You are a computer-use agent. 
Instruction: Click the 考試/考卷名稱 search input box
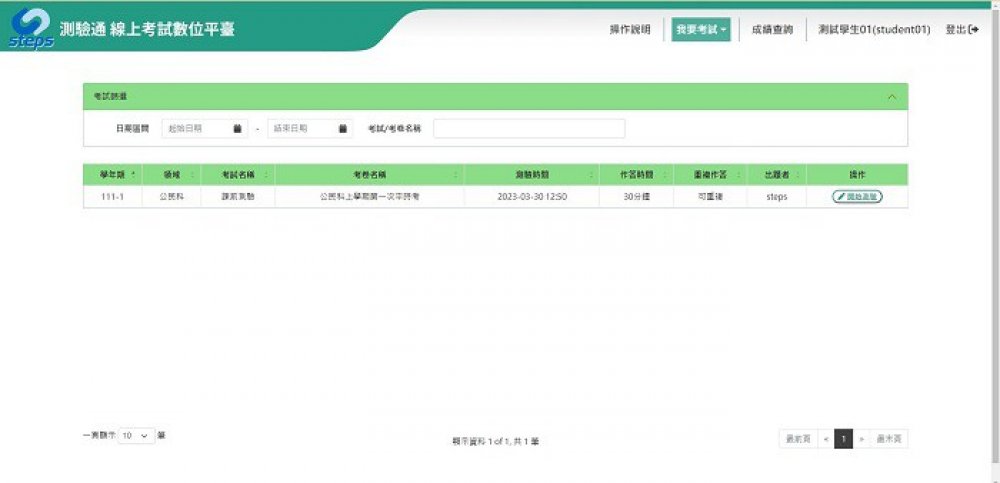coord(528,129)
